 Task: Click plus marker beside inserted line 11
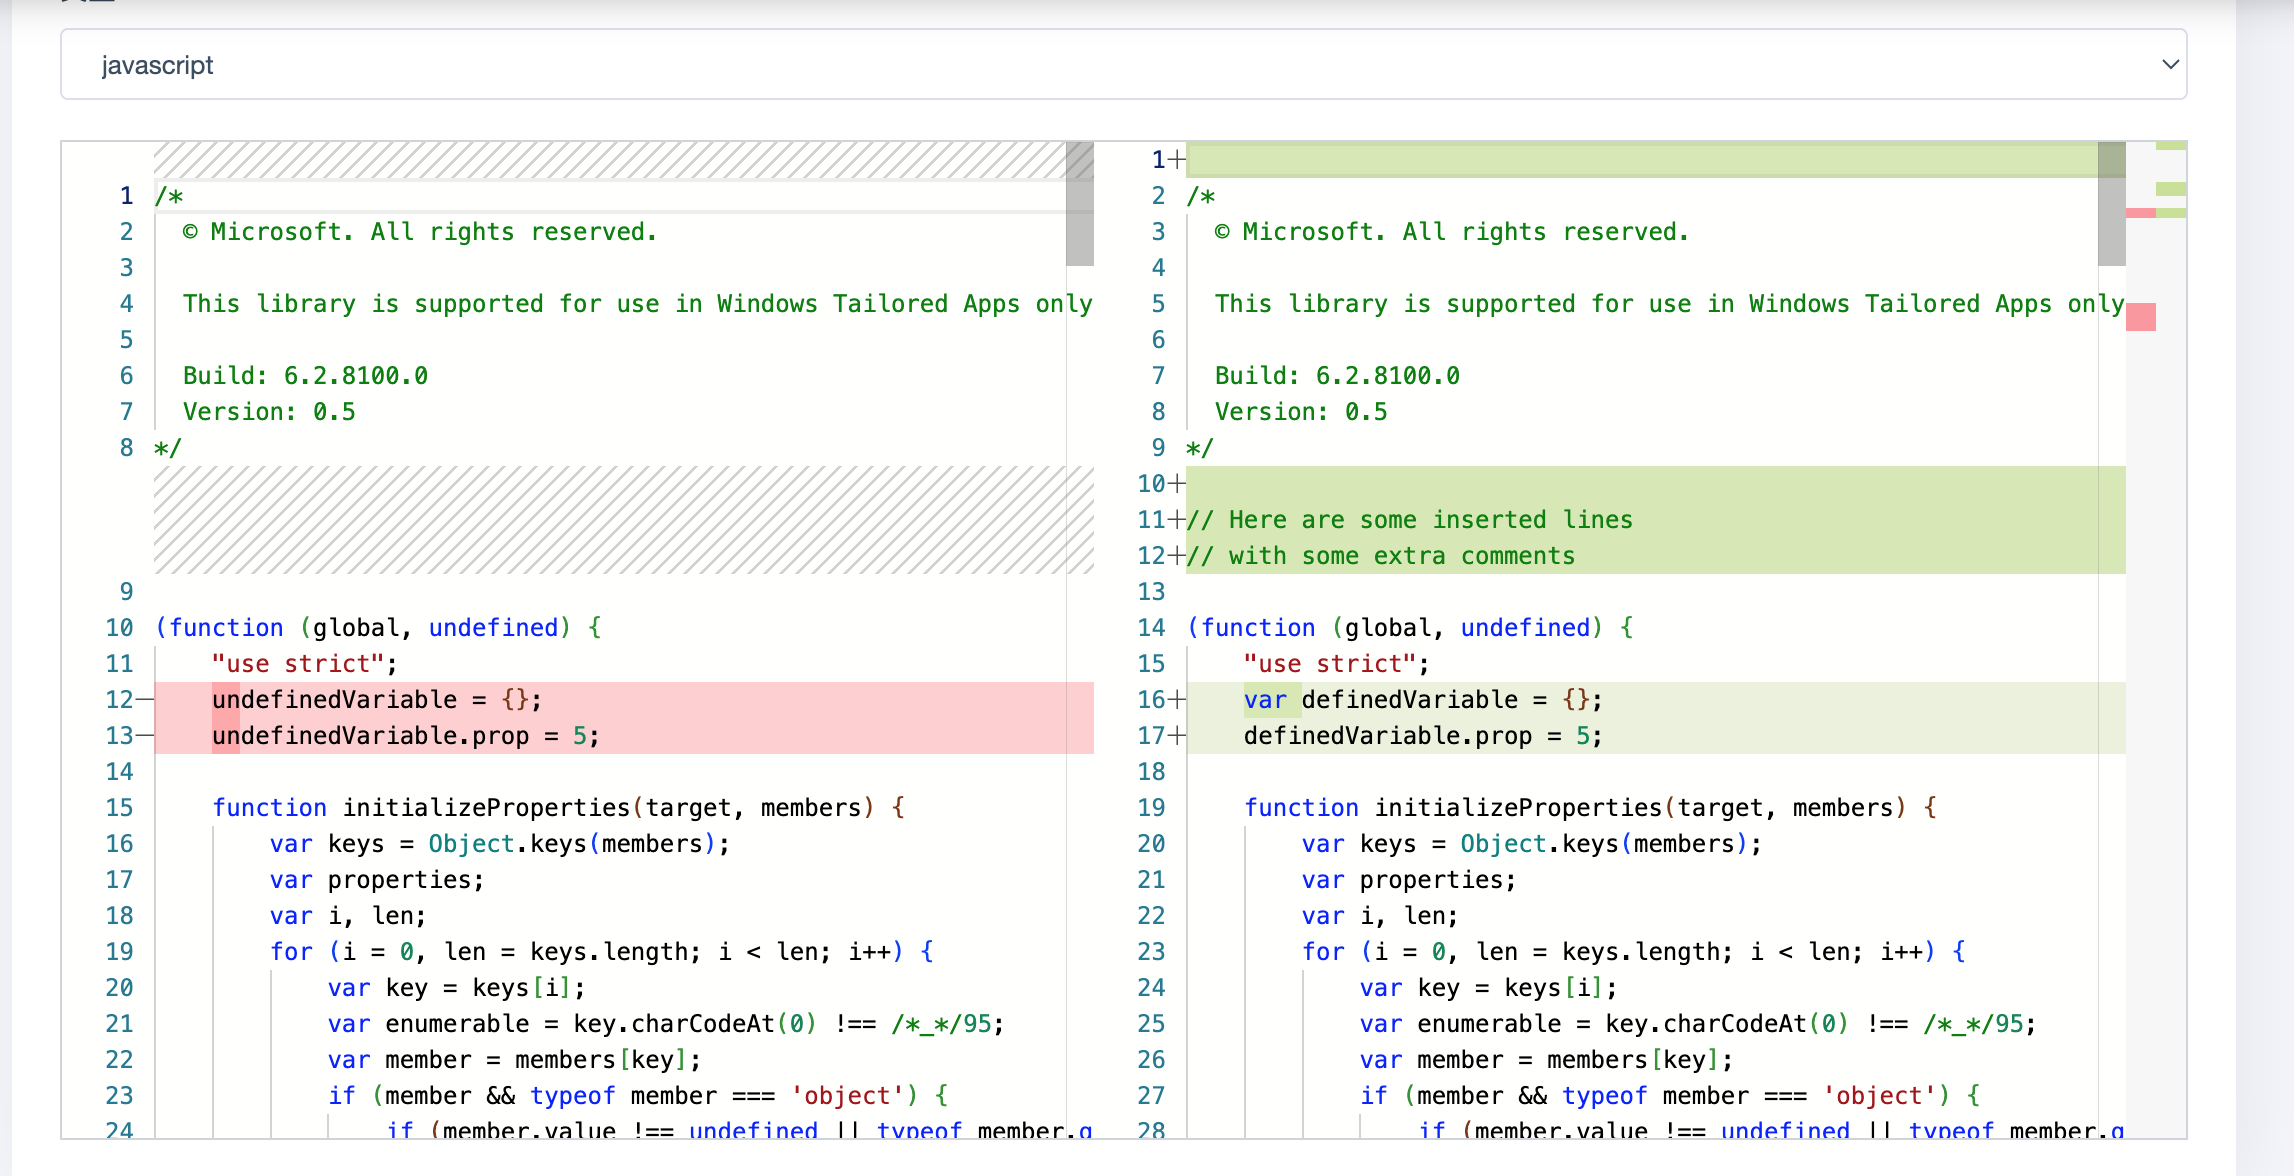click(x=1177, y=520)
